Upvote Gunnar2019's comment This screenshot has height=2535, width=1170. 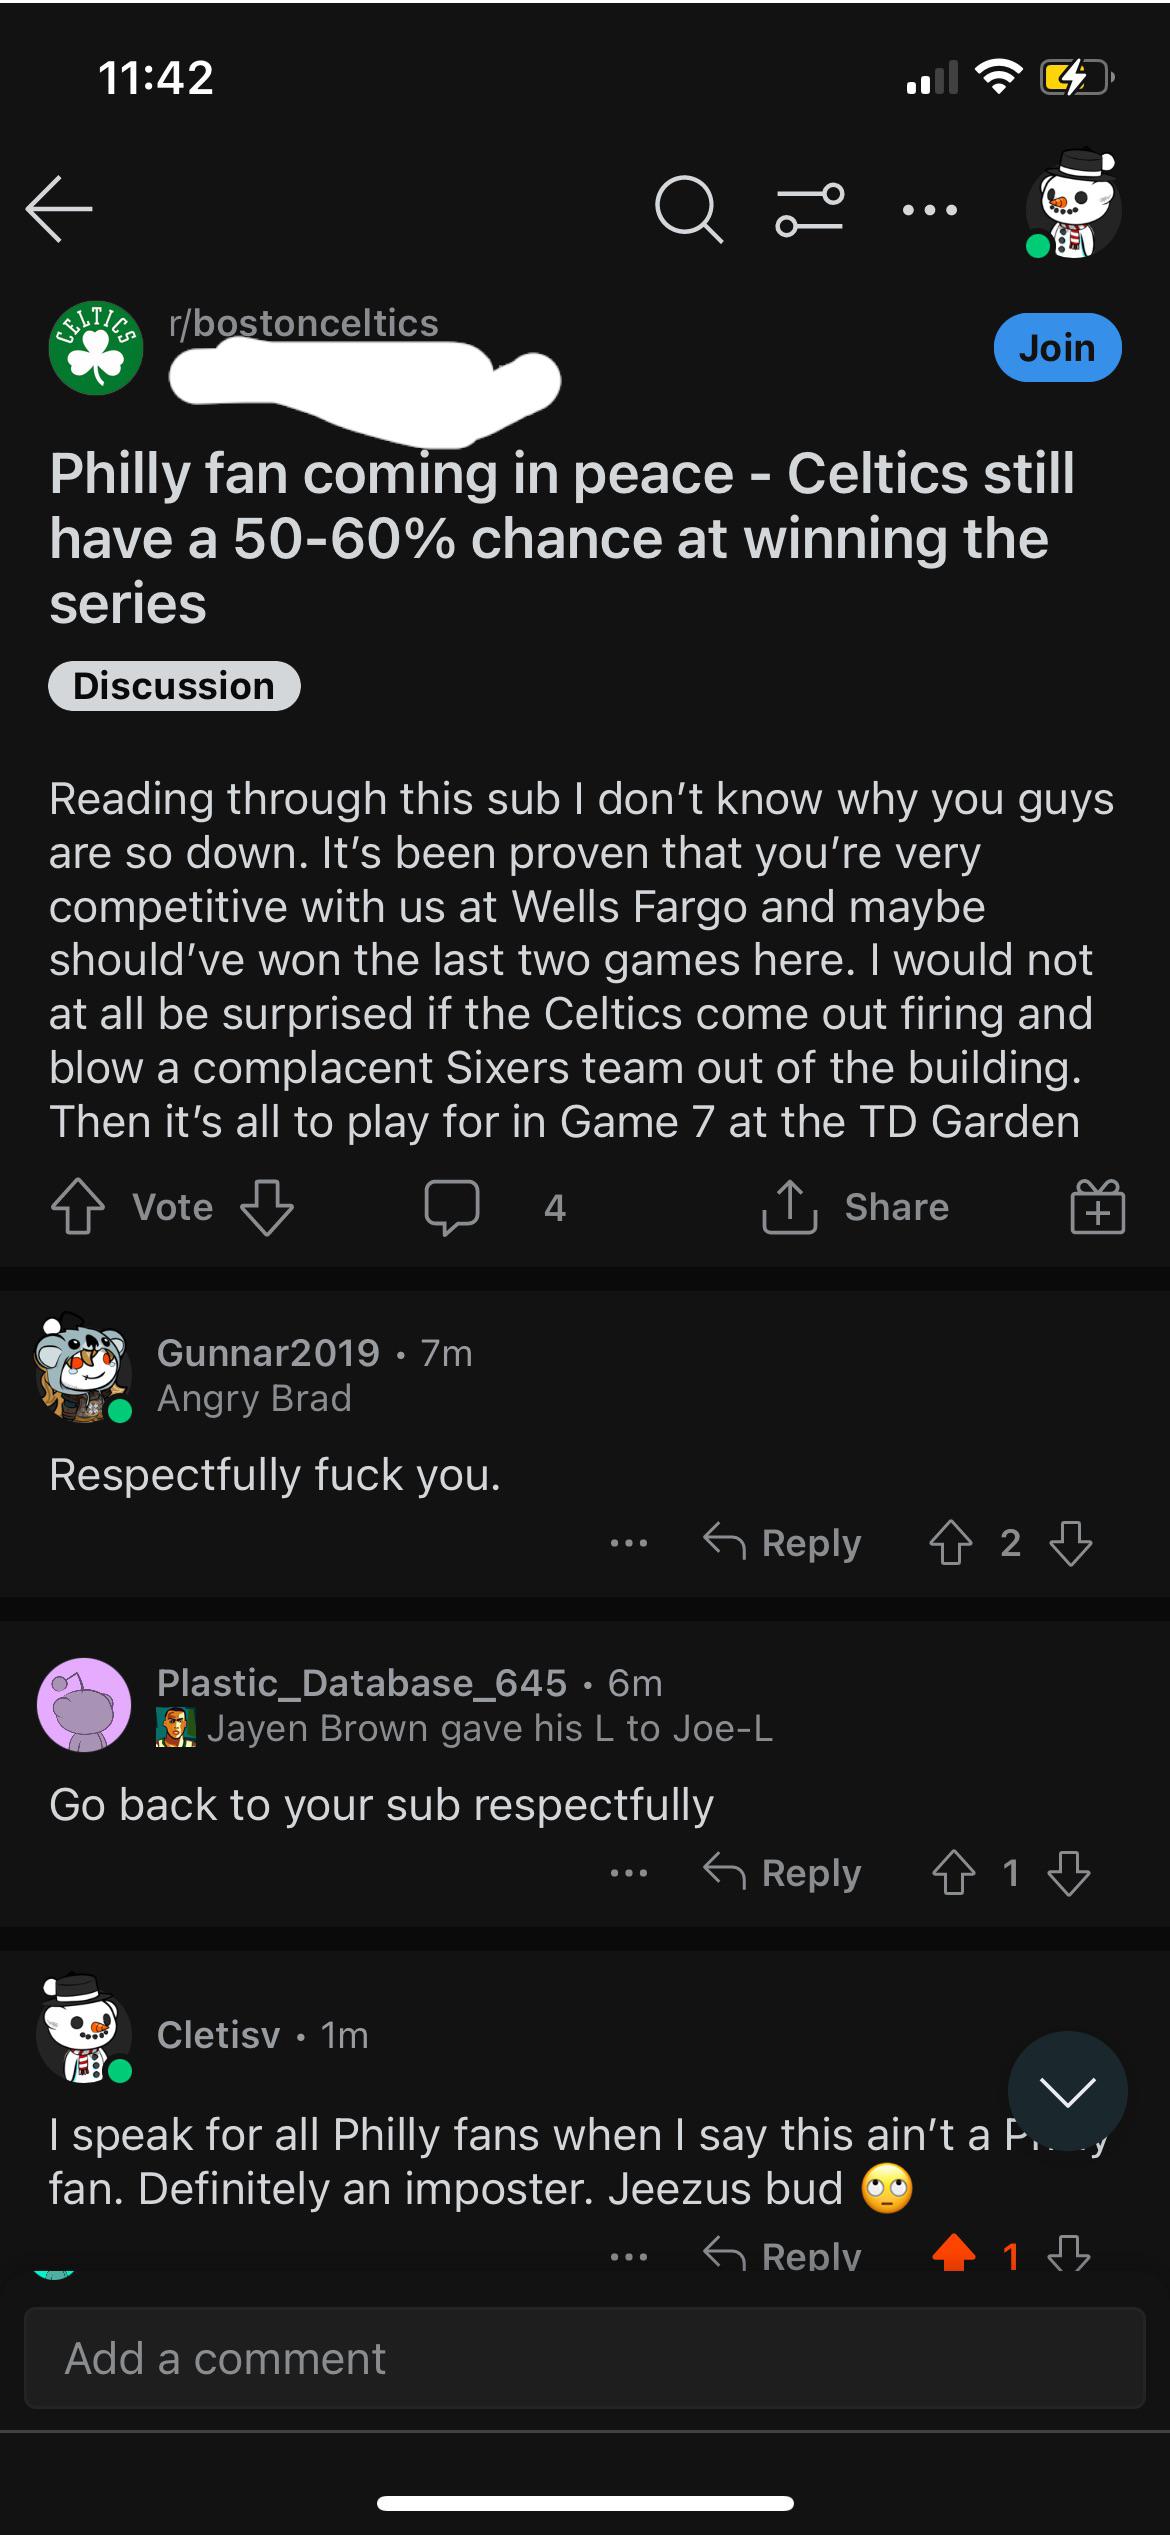pyautogui.click(x=950, y=1543)
